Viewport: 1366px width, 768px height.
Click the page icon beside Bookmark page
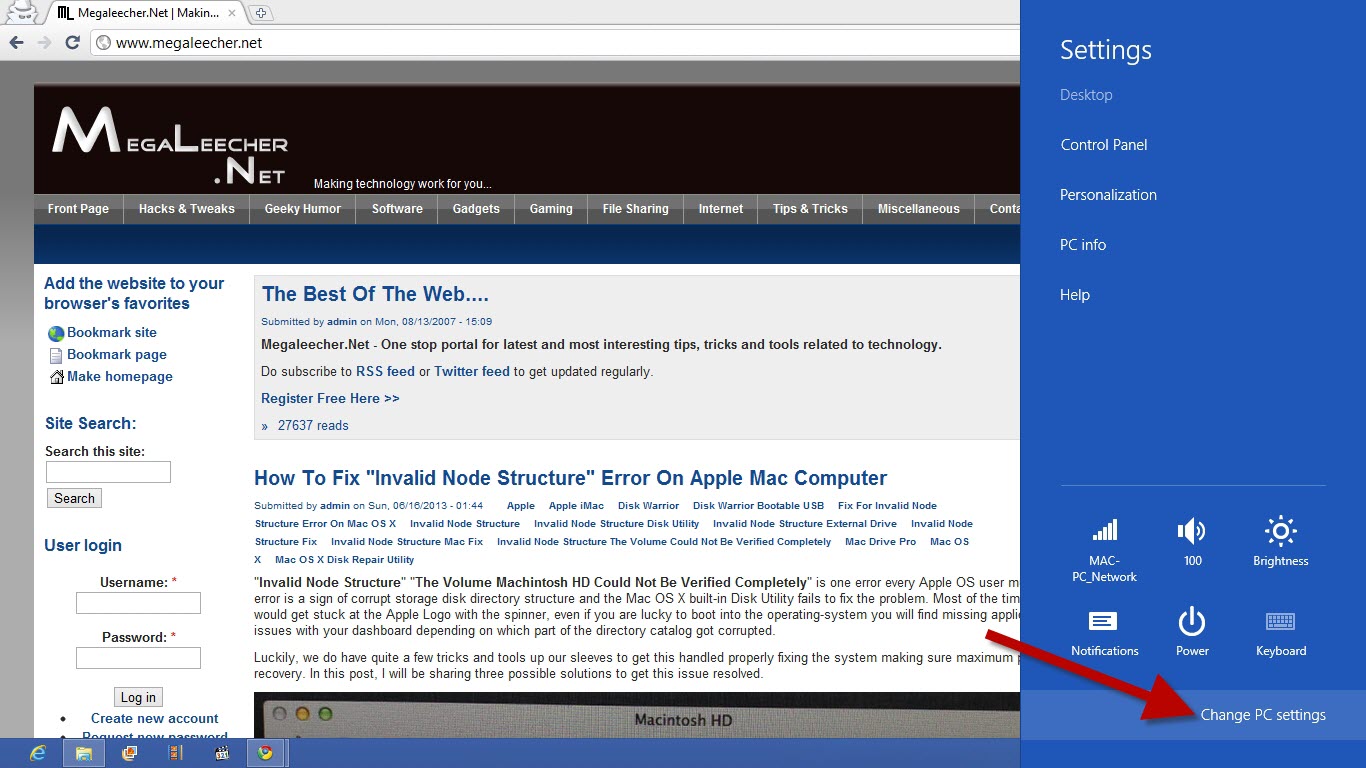point(56,355)
